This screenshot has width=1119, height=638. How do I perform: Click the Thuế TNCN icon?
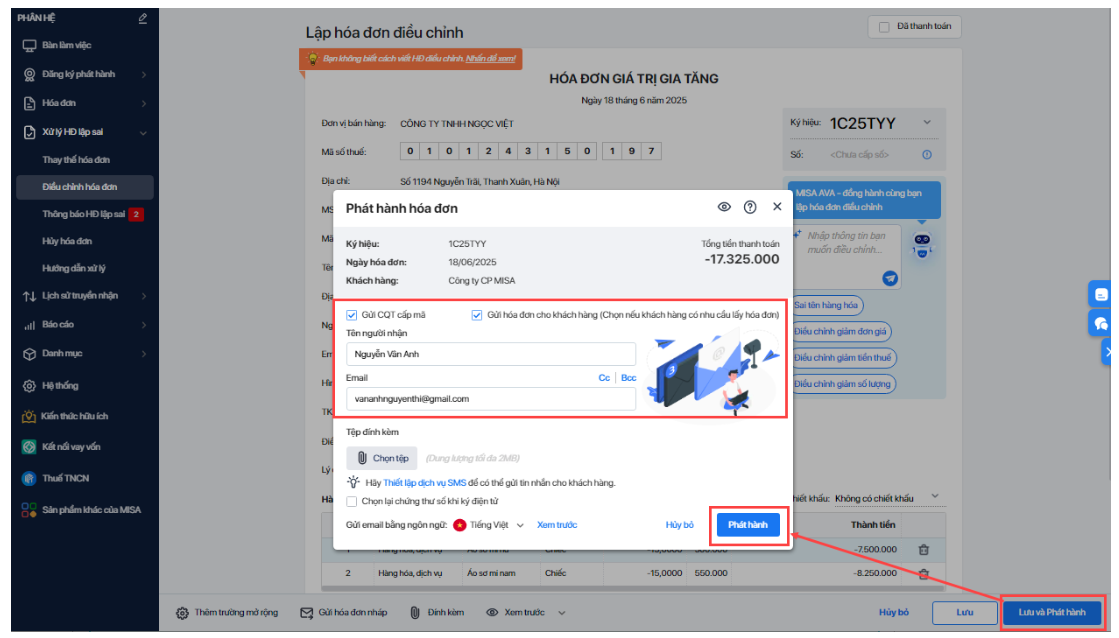(x=29, y=478)
